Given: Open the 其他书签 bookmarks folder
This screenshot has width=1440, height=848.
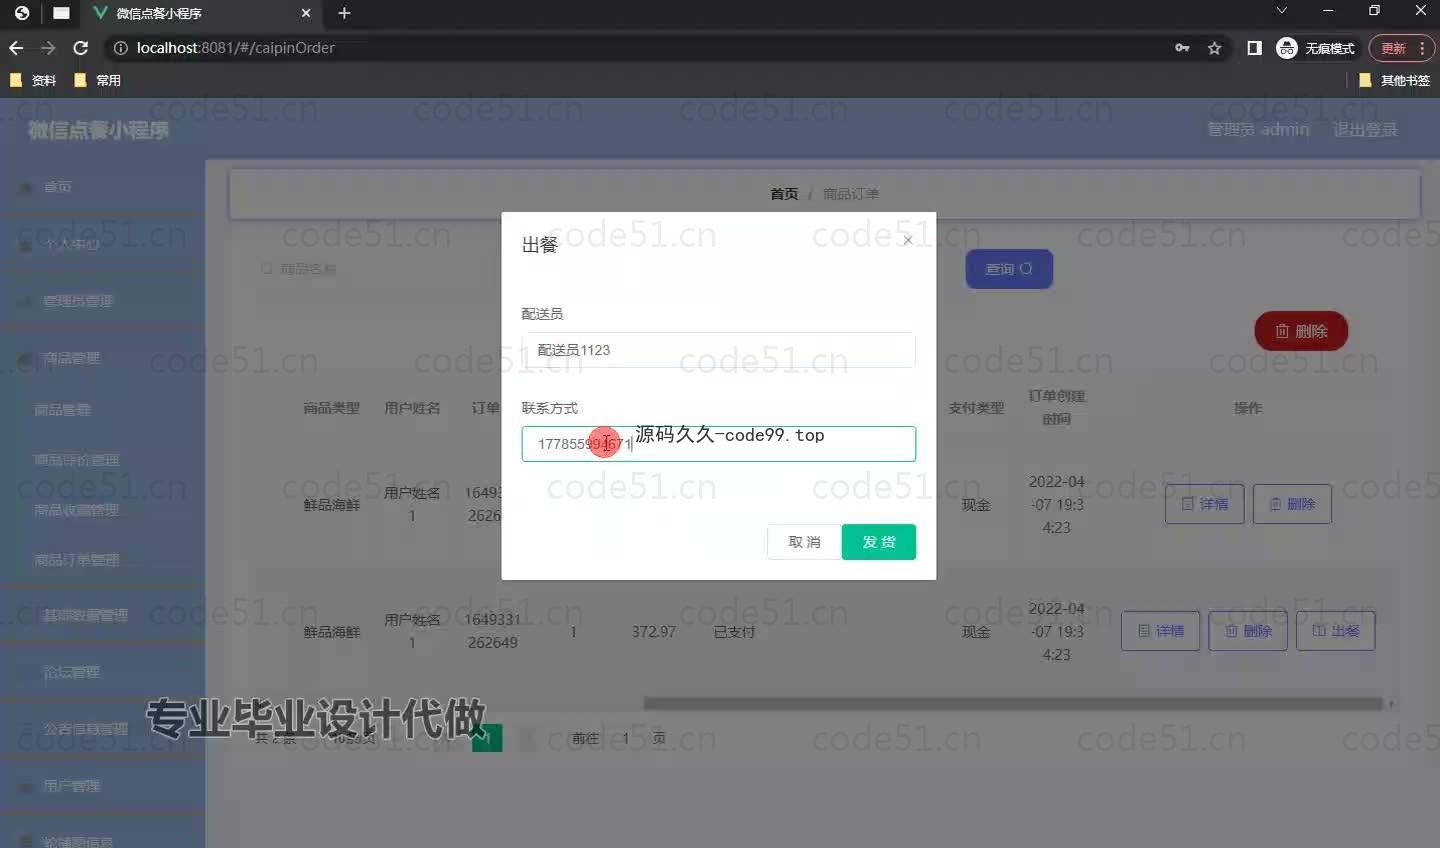Looking at the screenshot, I should tap(1395, 80).
